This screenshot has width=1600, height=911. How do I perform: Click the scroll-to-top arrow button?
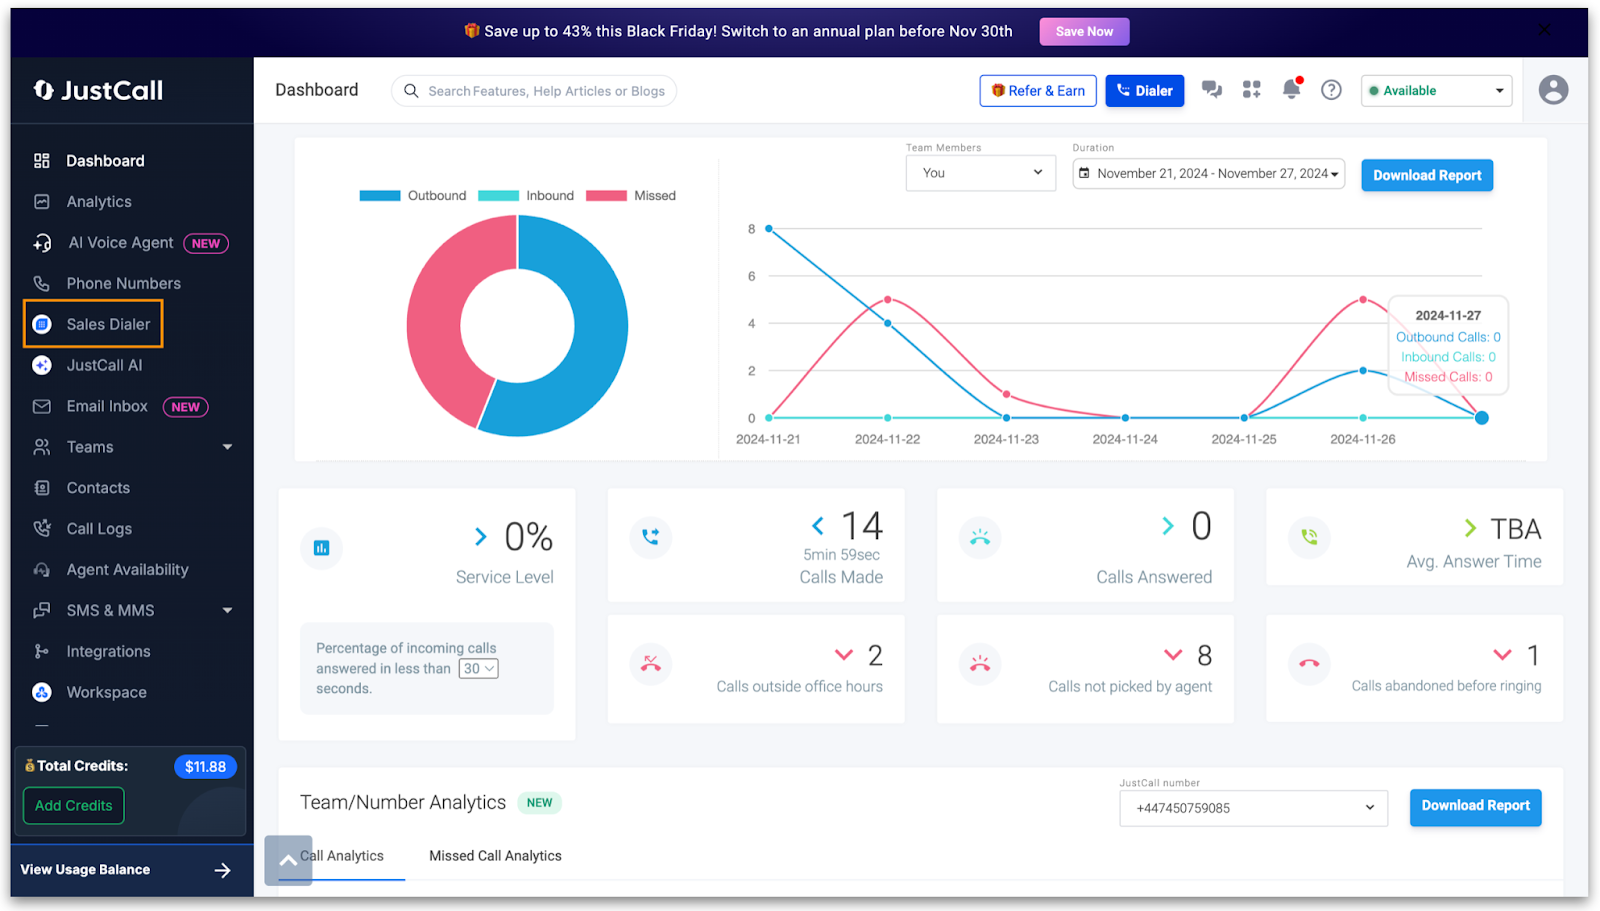pos(288,860)
